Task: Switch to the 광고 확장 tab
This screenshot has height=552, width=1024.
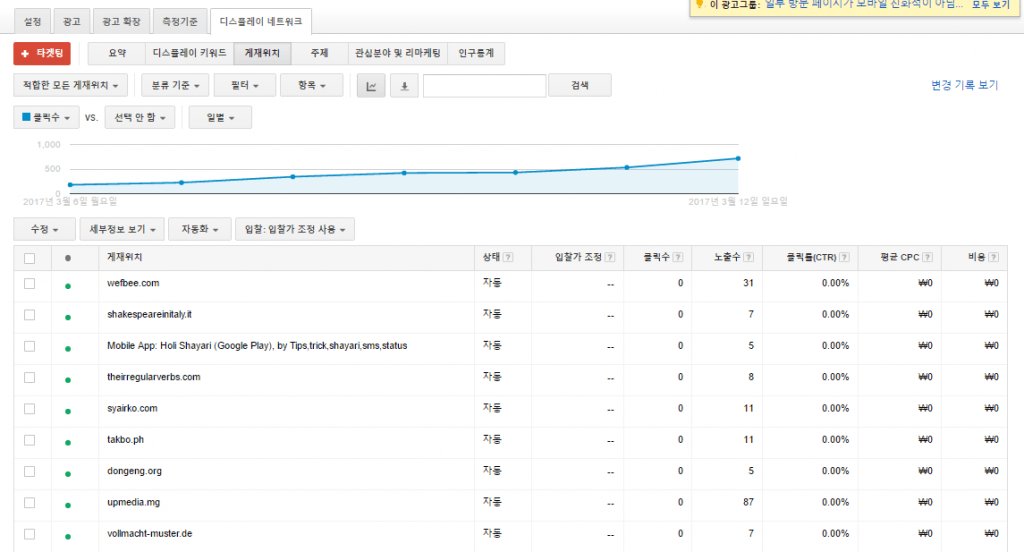Action: (x=121, y=22)
